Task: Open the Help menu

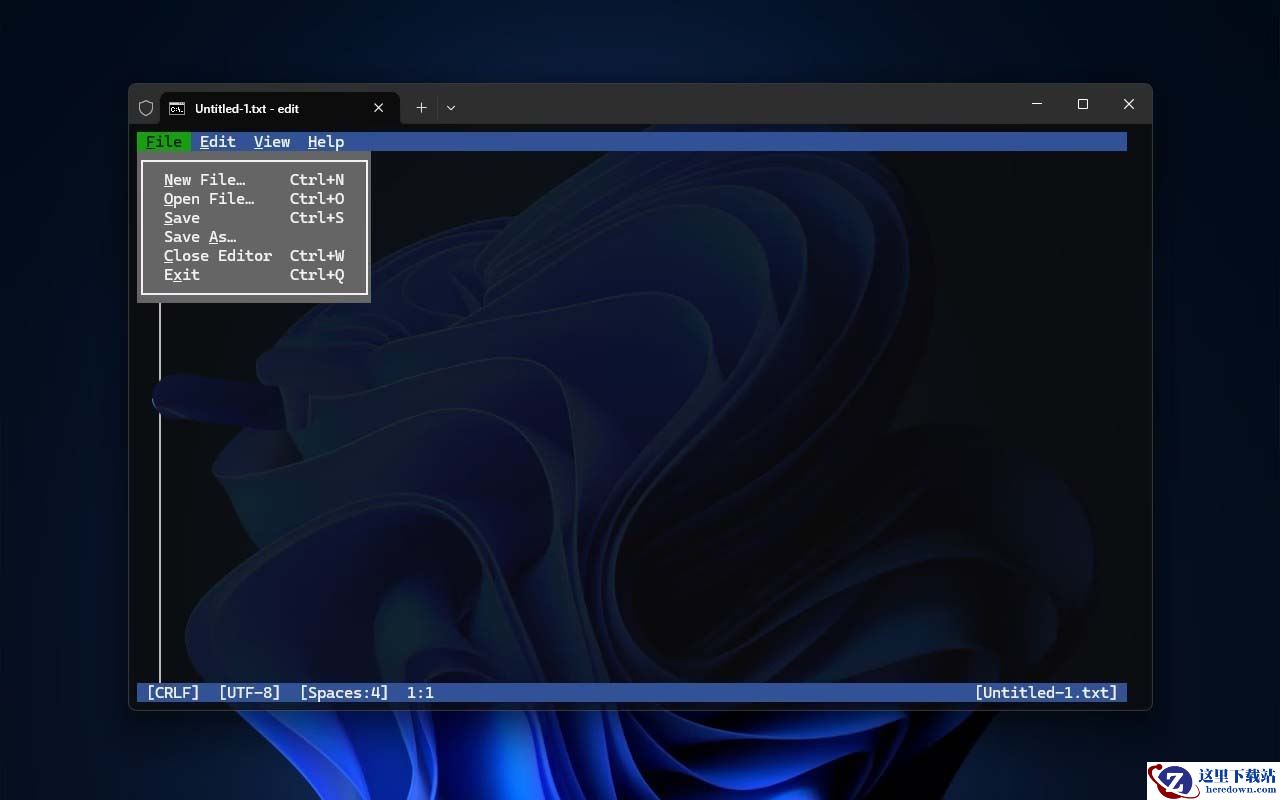Action: 326,142
